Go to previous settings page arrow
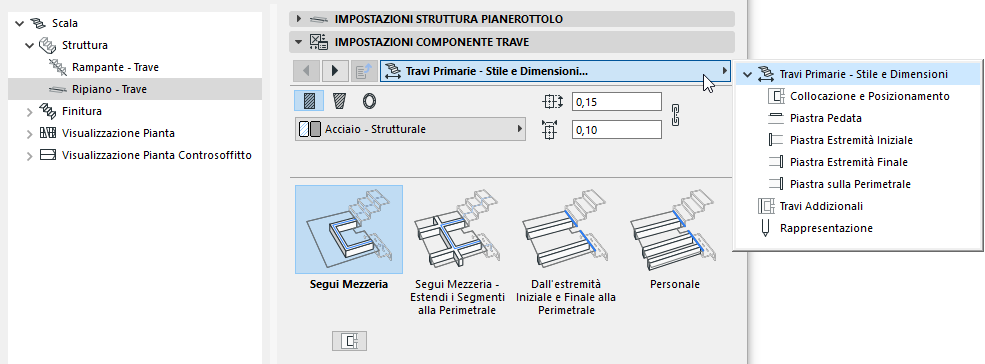 point(308,71)
